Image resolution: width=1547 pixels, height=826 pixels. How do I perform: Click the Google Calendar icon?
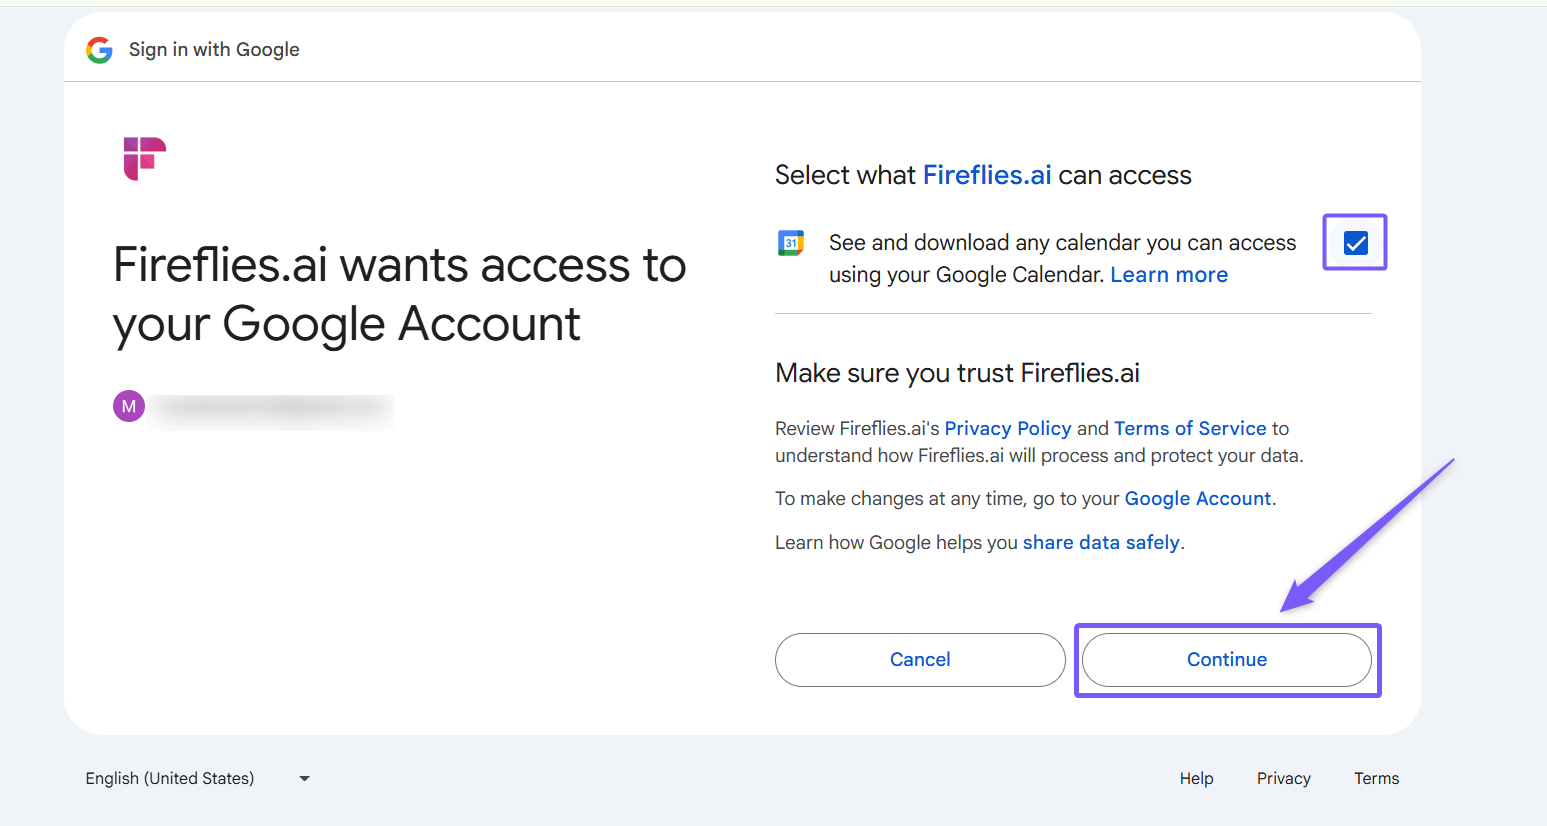click(791, 243)
